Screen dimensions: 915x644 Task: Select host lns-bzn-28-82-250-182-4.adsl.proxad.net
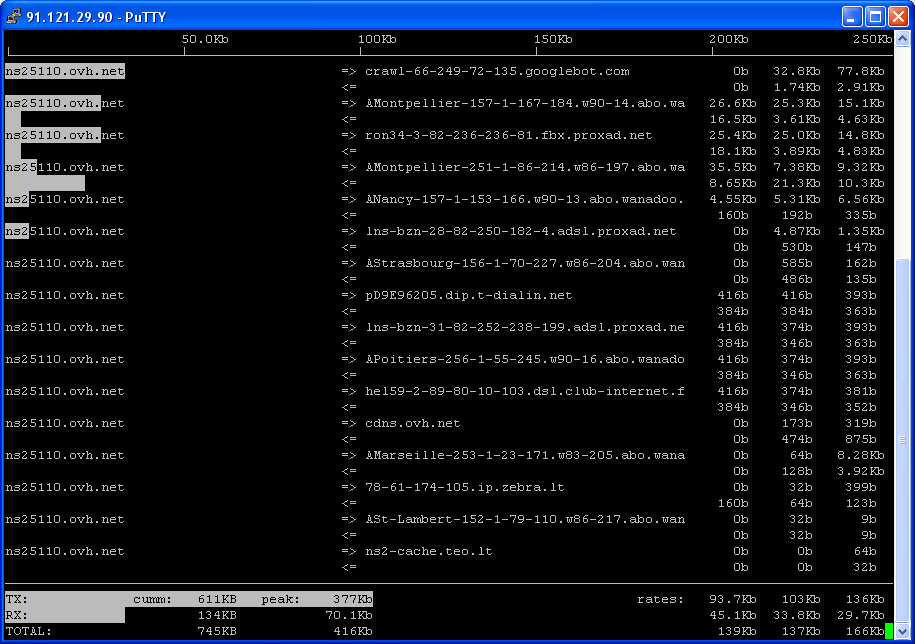click(521, 232)
